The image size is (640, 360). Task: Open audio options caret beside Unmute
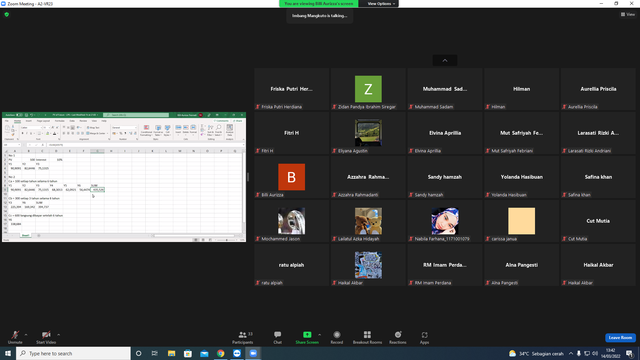click(x=26, y=335)
